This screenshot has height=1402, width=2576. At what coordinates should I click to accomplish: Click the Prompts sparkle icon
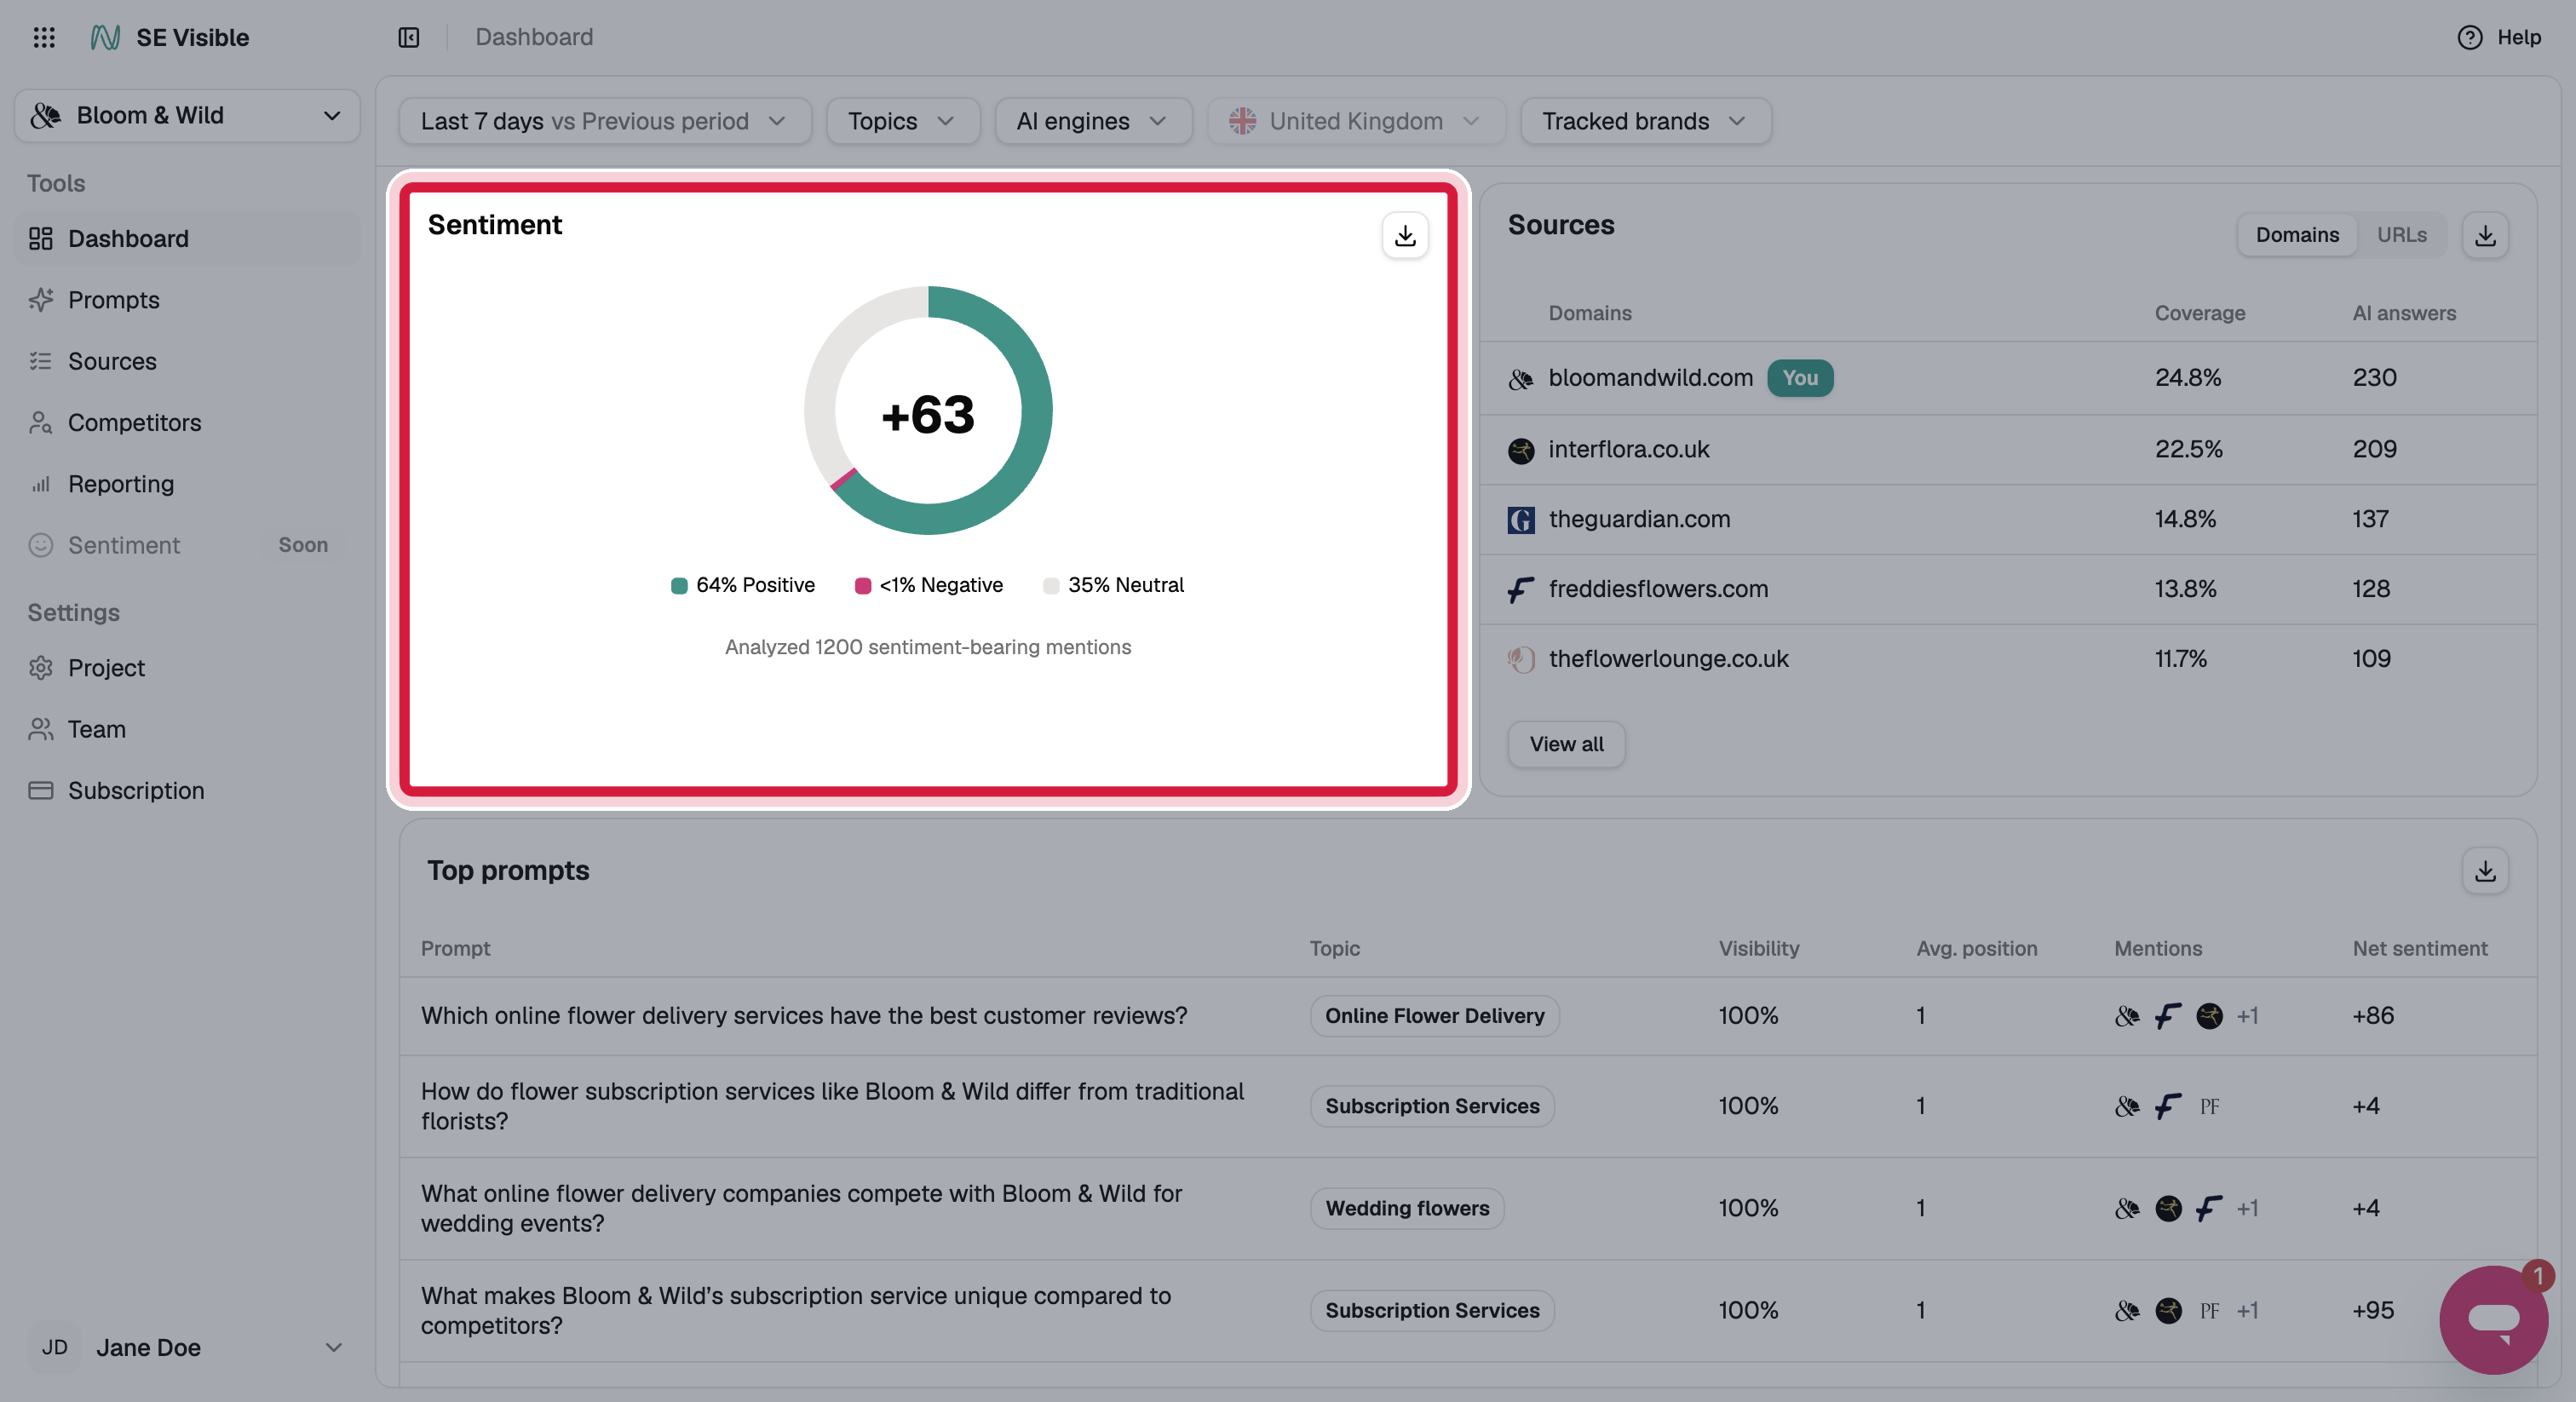pyautogui.click(x=41, y=300)
